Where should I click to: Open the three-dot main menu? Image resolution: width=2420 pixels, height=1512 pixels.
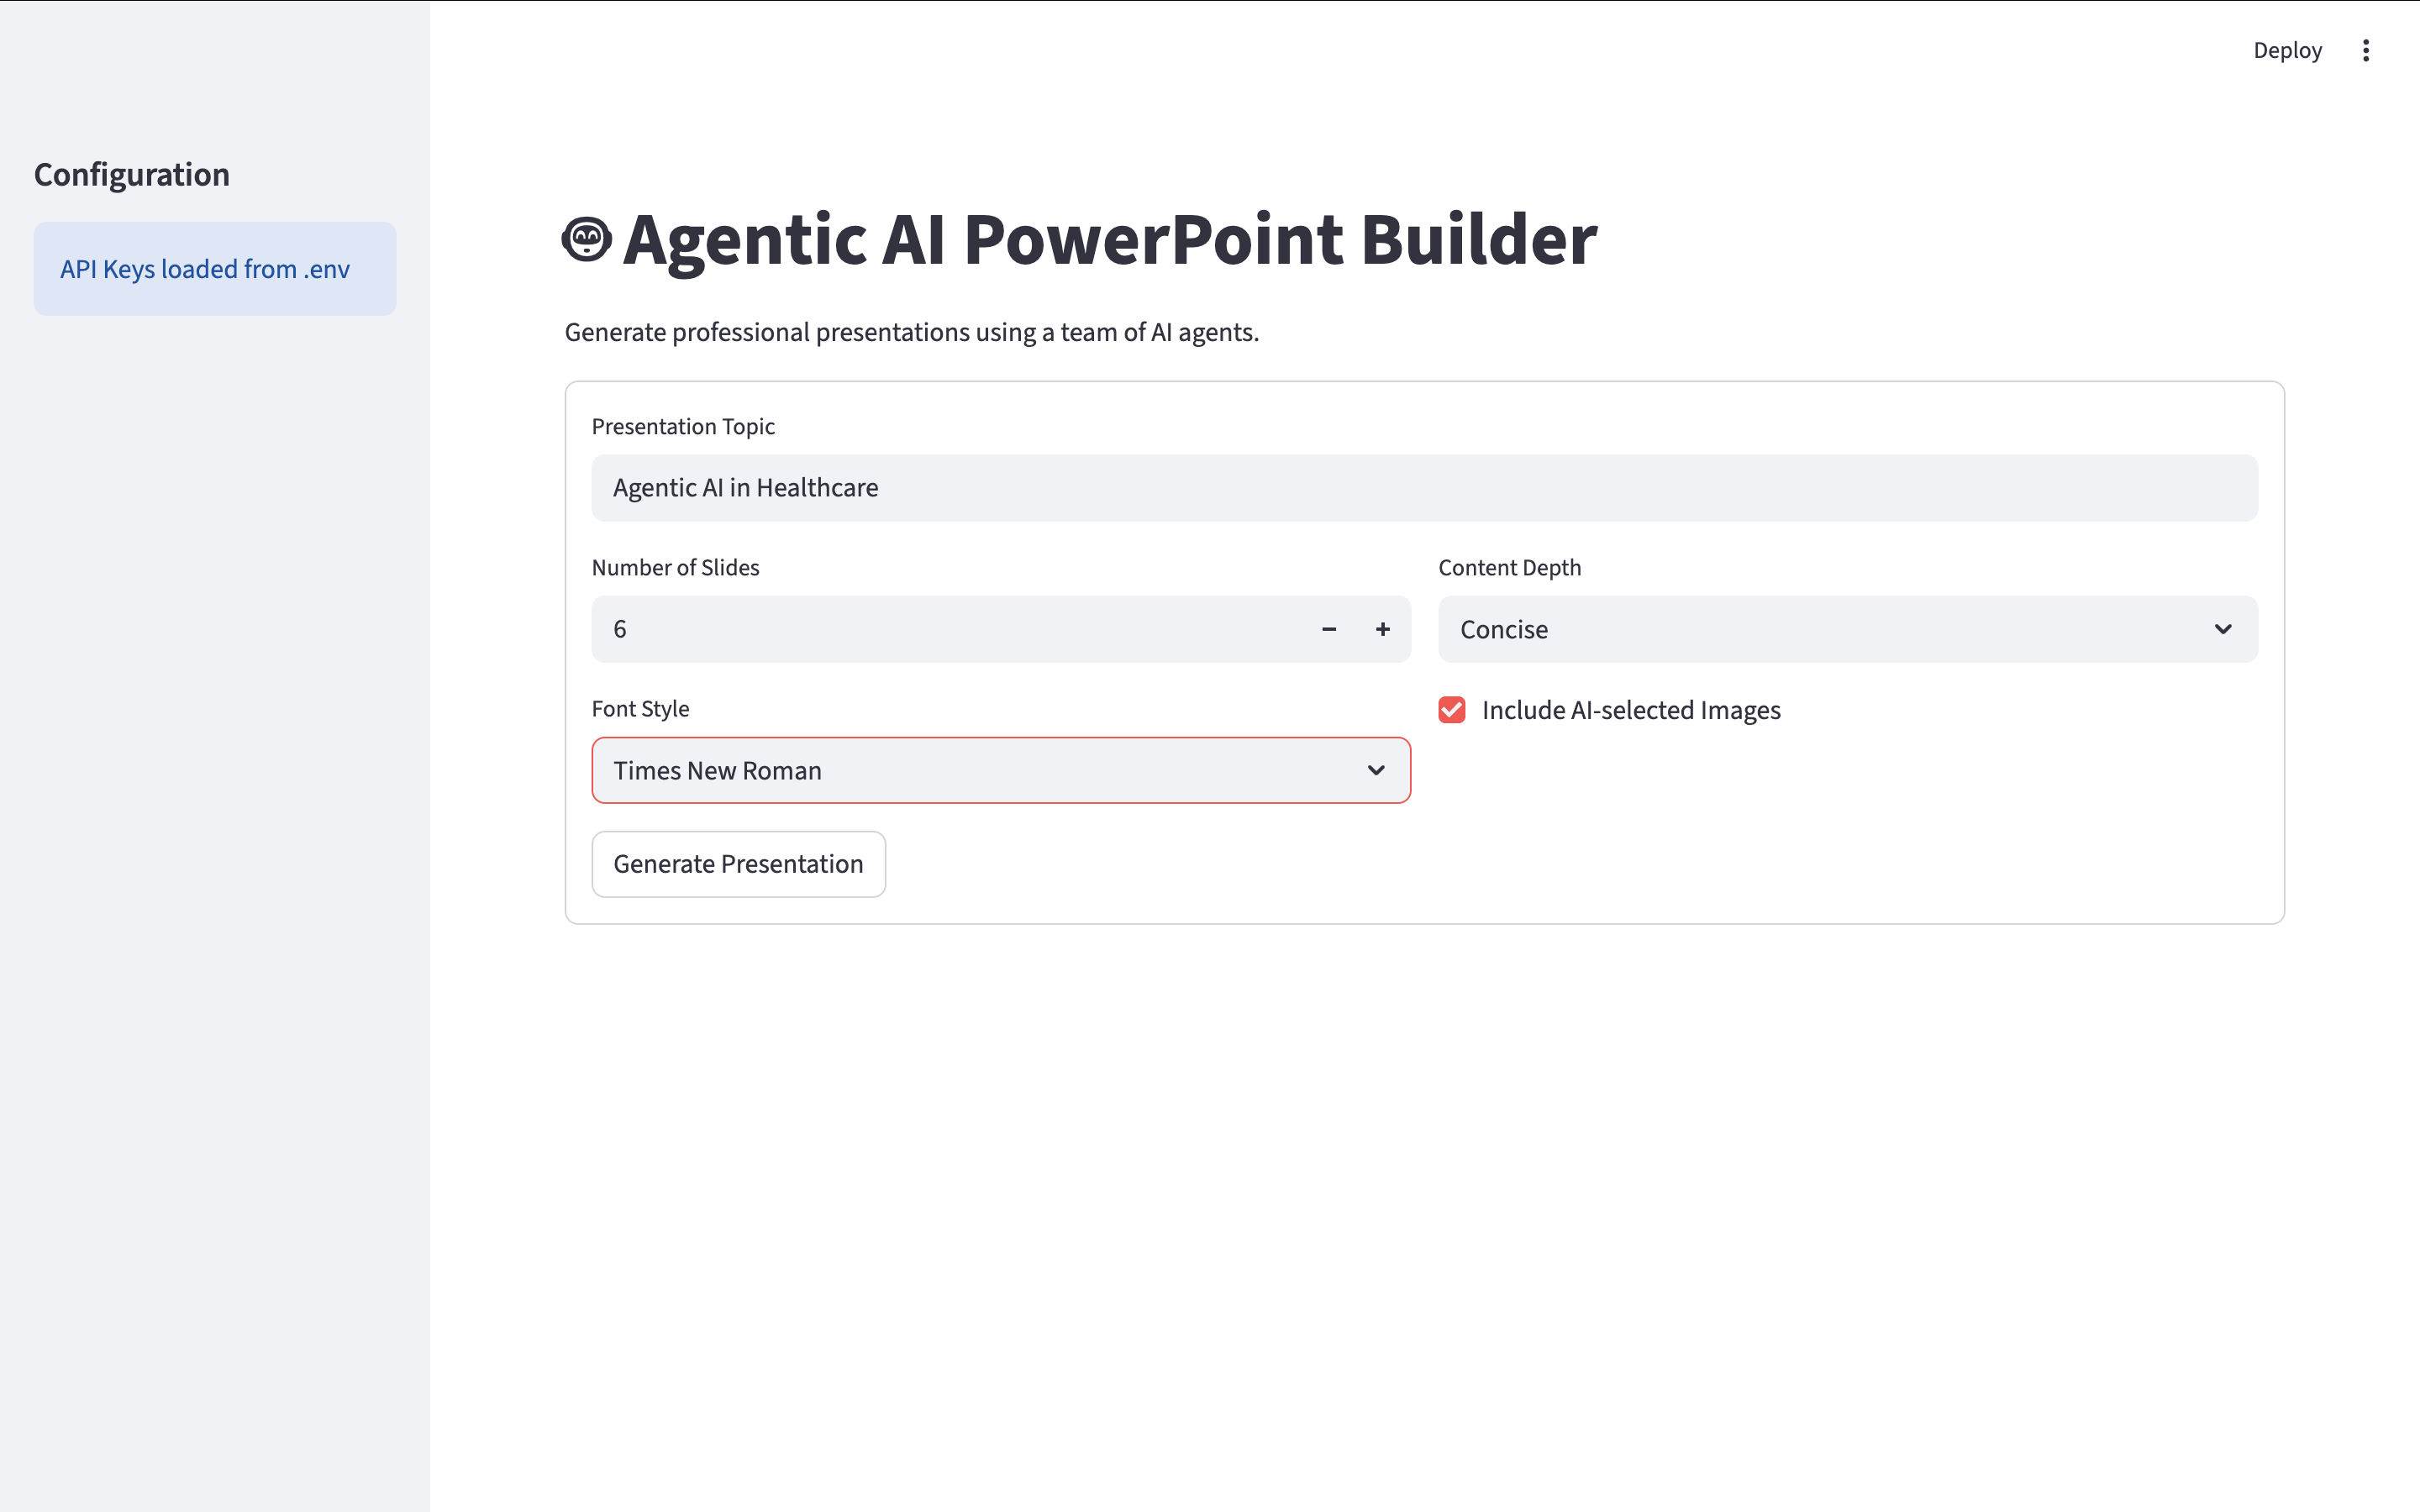click(x=2365, y=51)
